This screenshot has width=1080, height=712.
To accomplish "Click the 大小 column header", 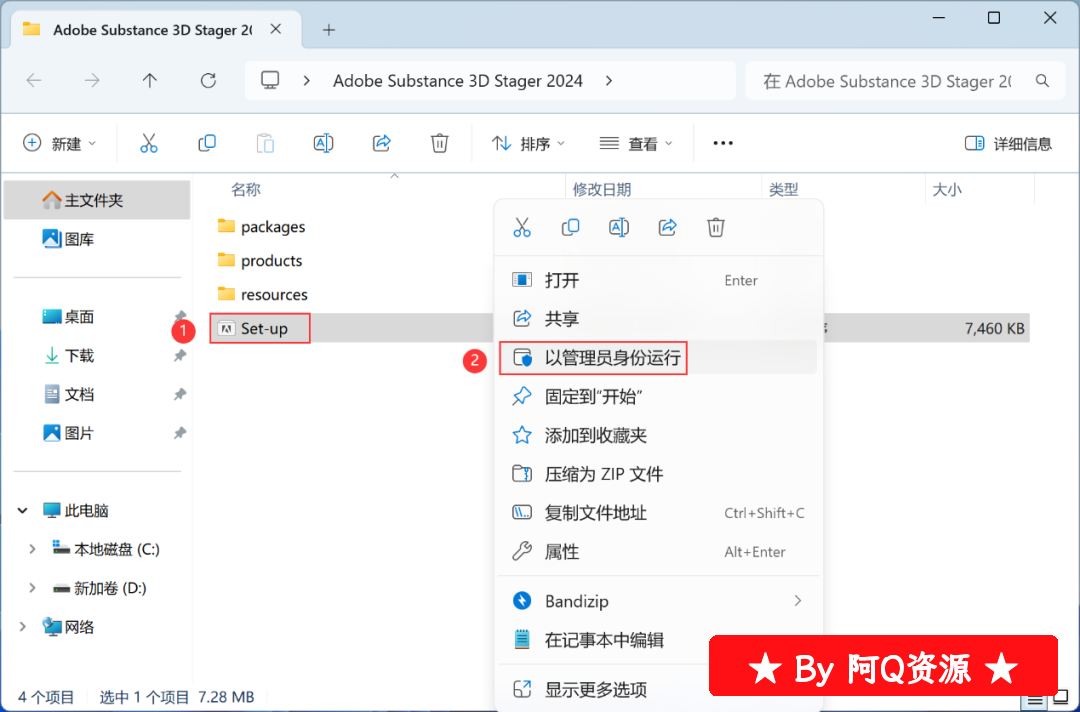I will tap(947, 190).
